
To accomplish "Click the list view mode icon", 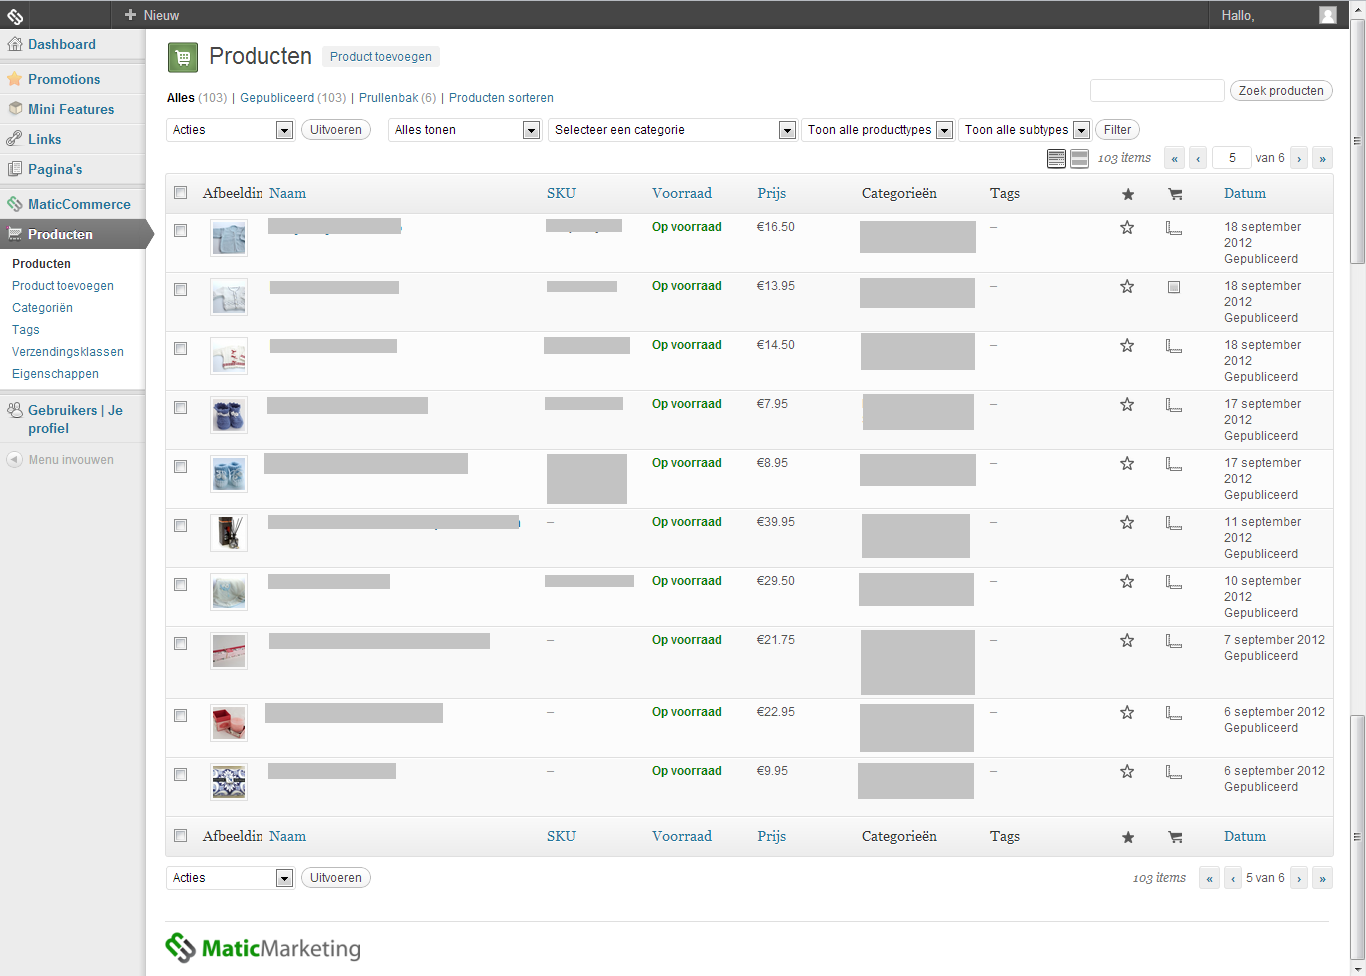I will [1056, 158].
